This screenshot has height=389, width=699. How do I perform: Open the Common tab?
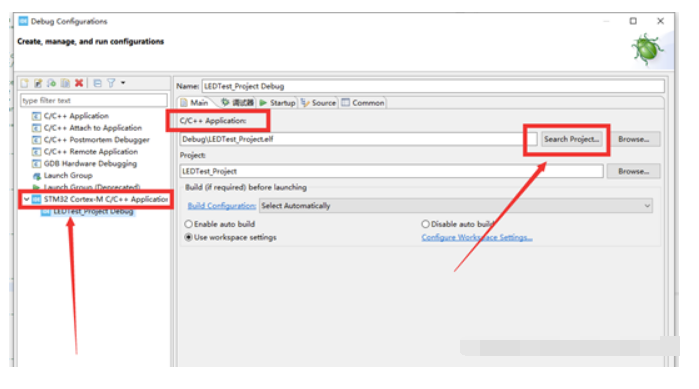click(x=363, y=103)
